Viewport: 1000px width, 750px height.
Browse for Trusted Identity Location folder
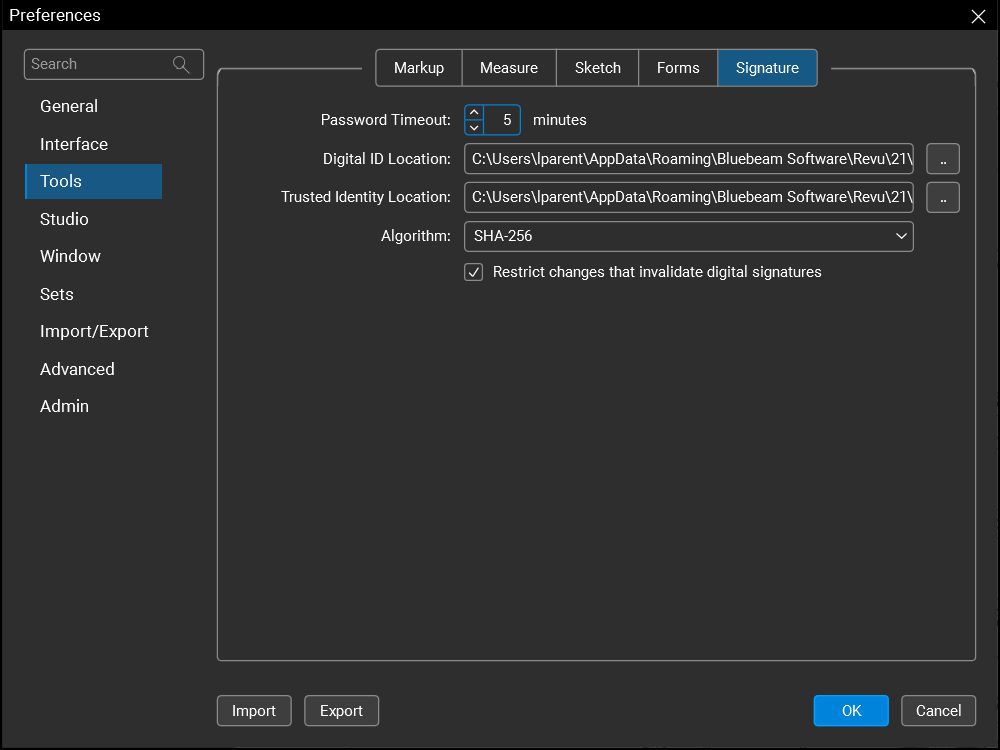942,197
